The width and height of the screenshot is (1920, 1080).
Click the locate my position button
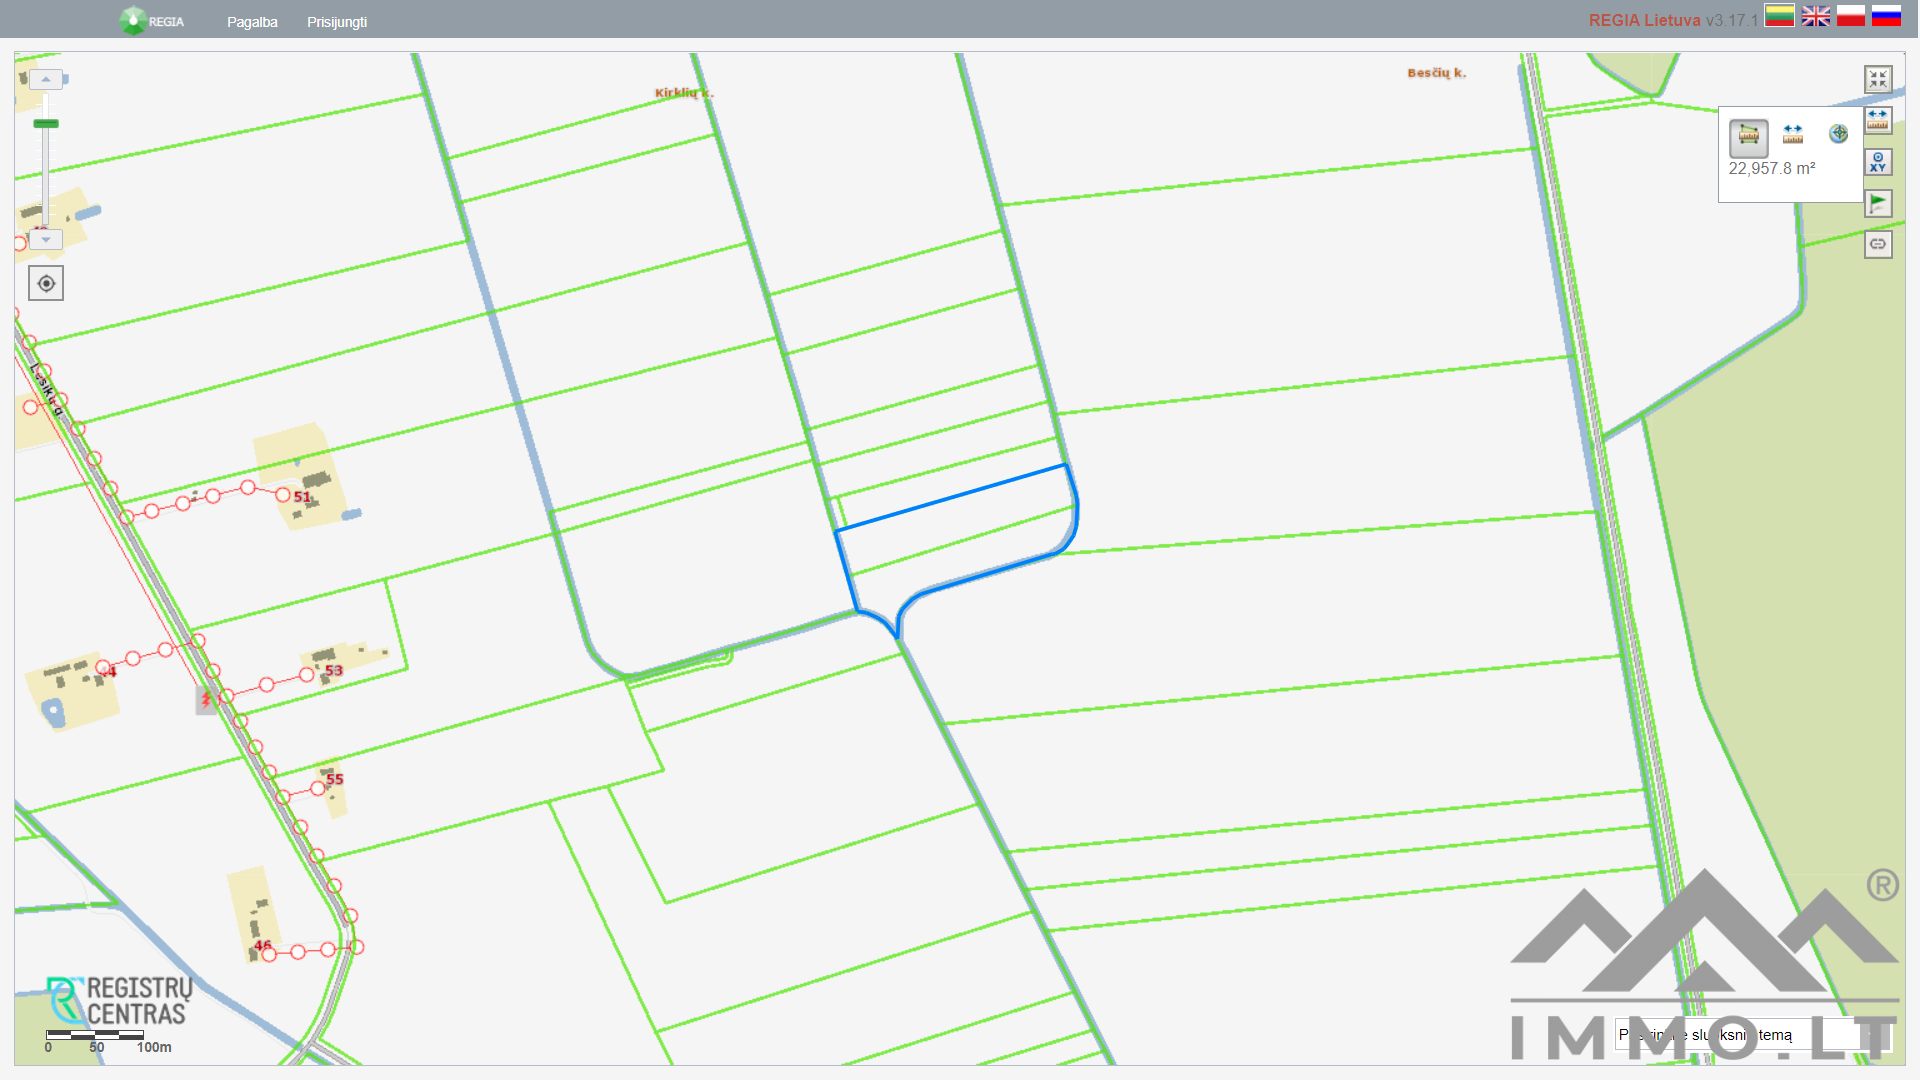click(46, 283)
